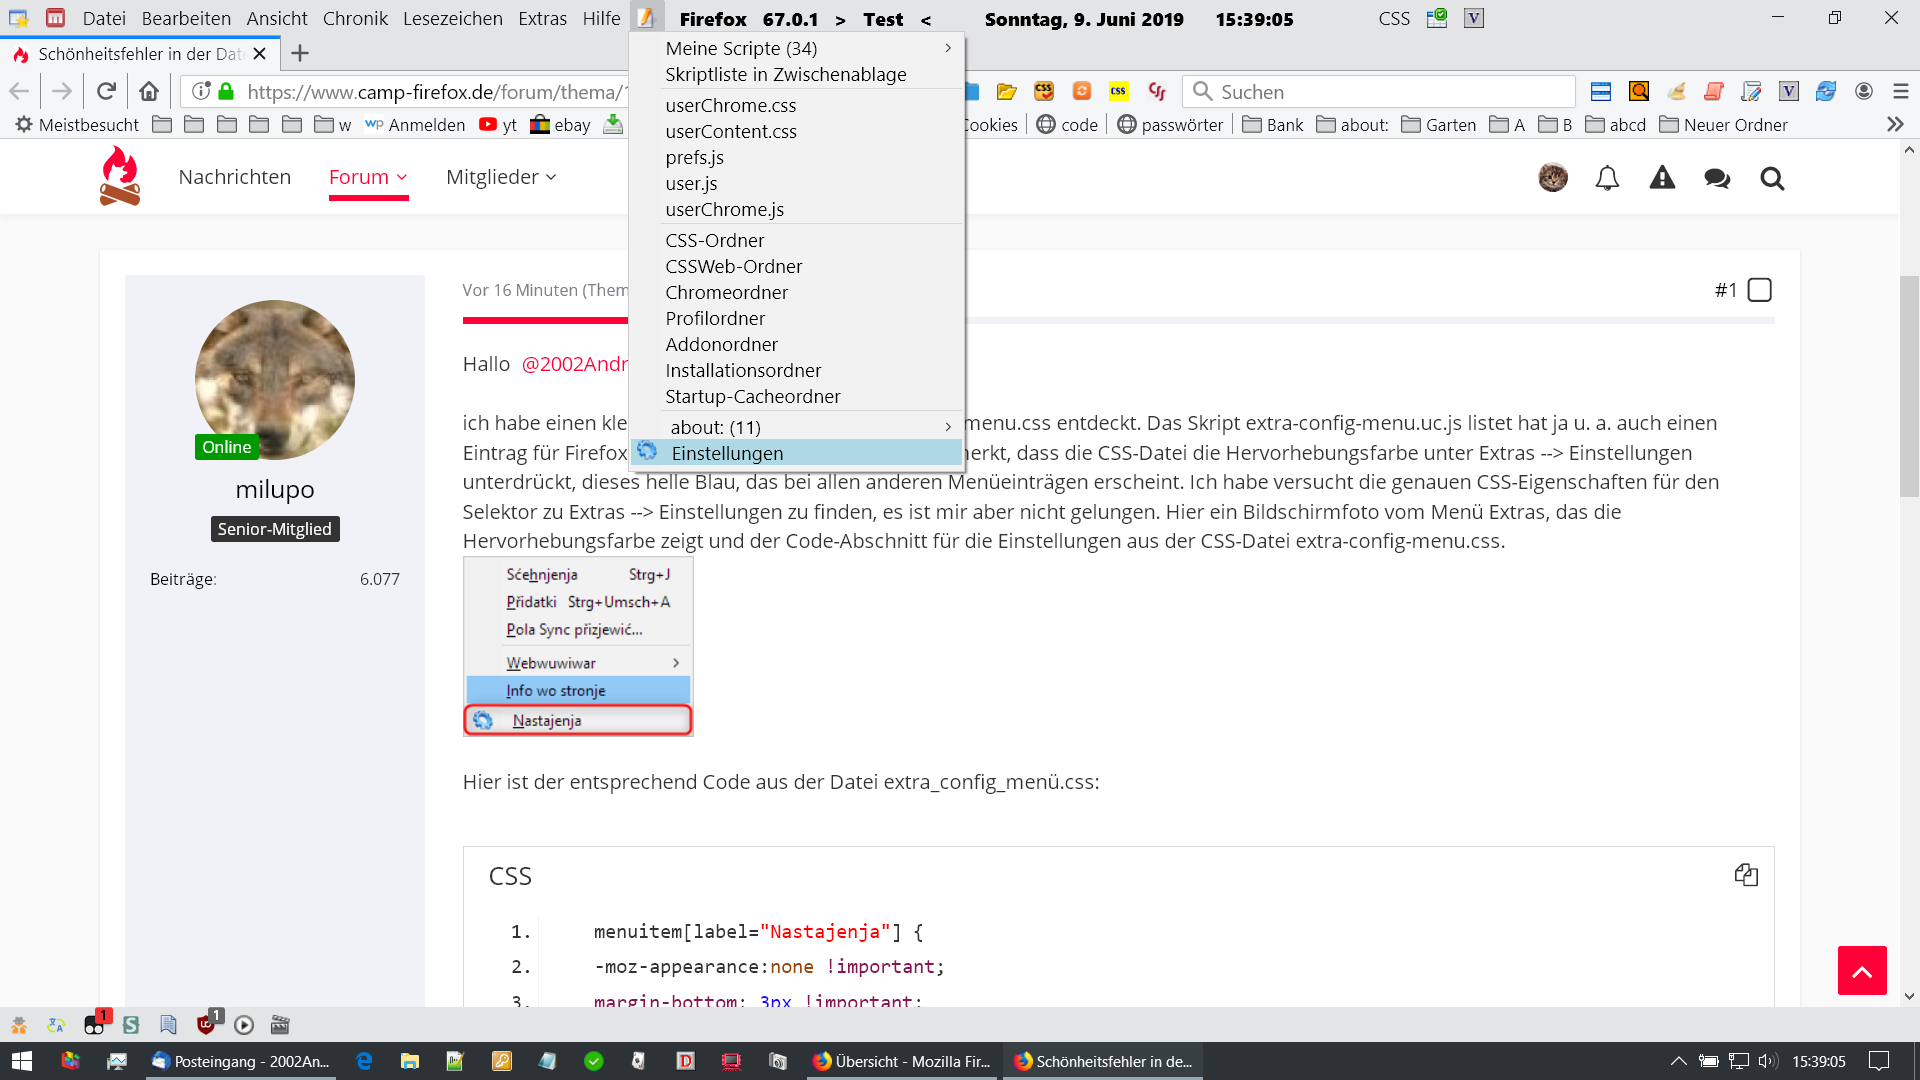The width and height of the screenshot is (1920, 1080).
Task: Click the red scroll-to-top button
Action: coord(1861,970)
